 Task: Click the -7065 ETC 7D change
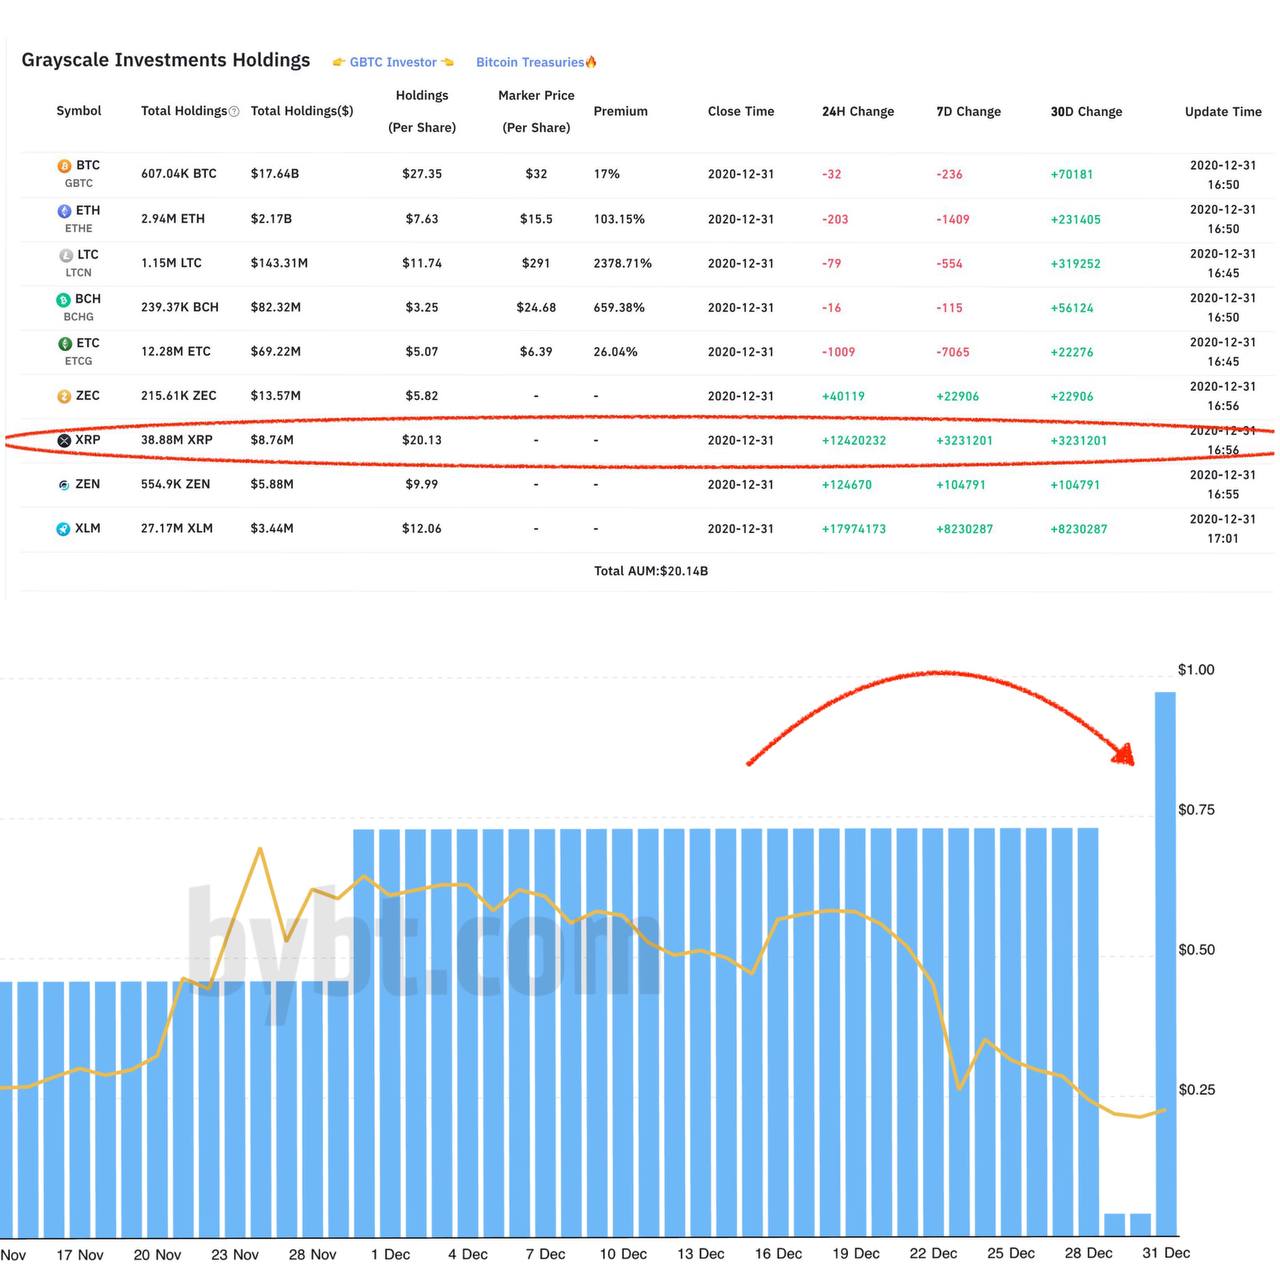(953, 352)
